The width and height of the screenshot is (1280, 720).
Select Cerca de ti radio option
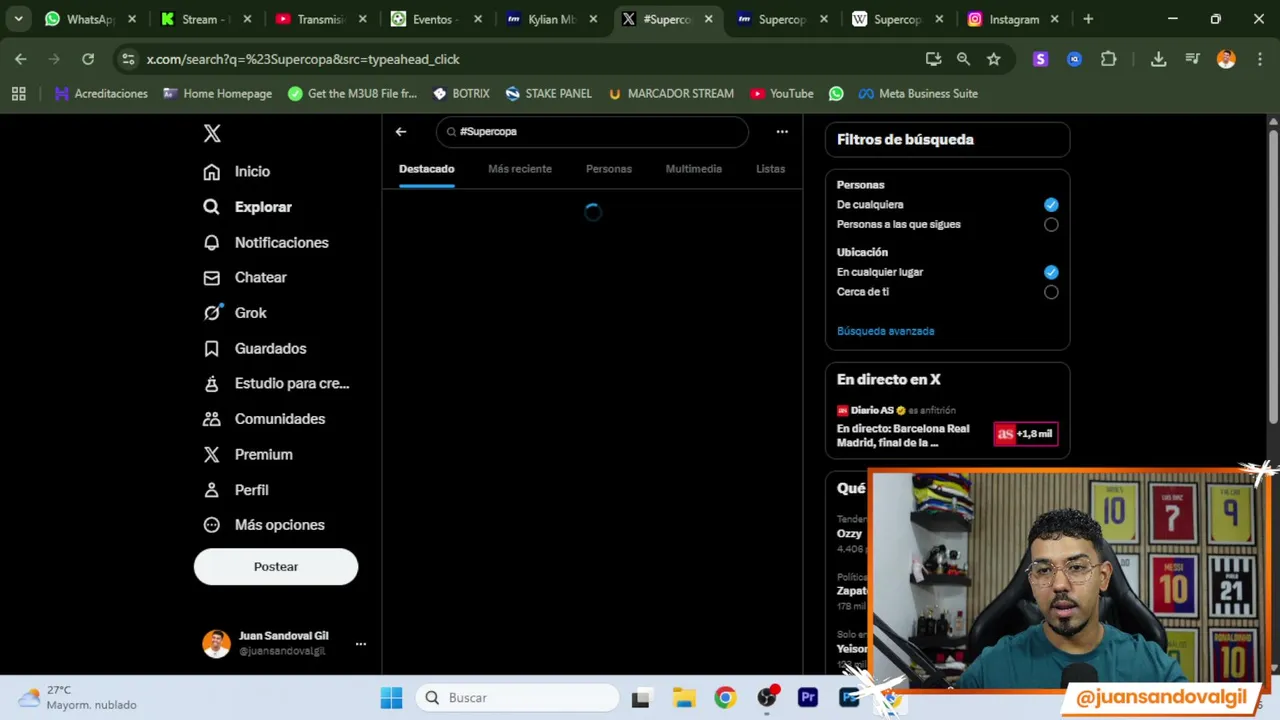1051,292
